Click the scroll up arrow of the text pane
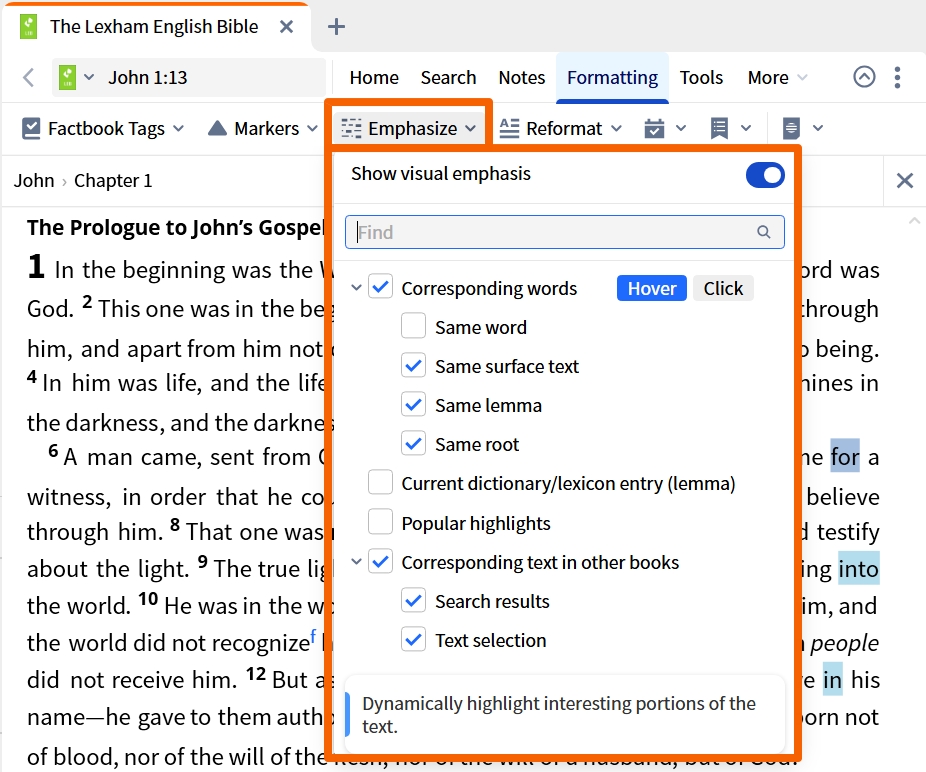 tap(914, 221)
